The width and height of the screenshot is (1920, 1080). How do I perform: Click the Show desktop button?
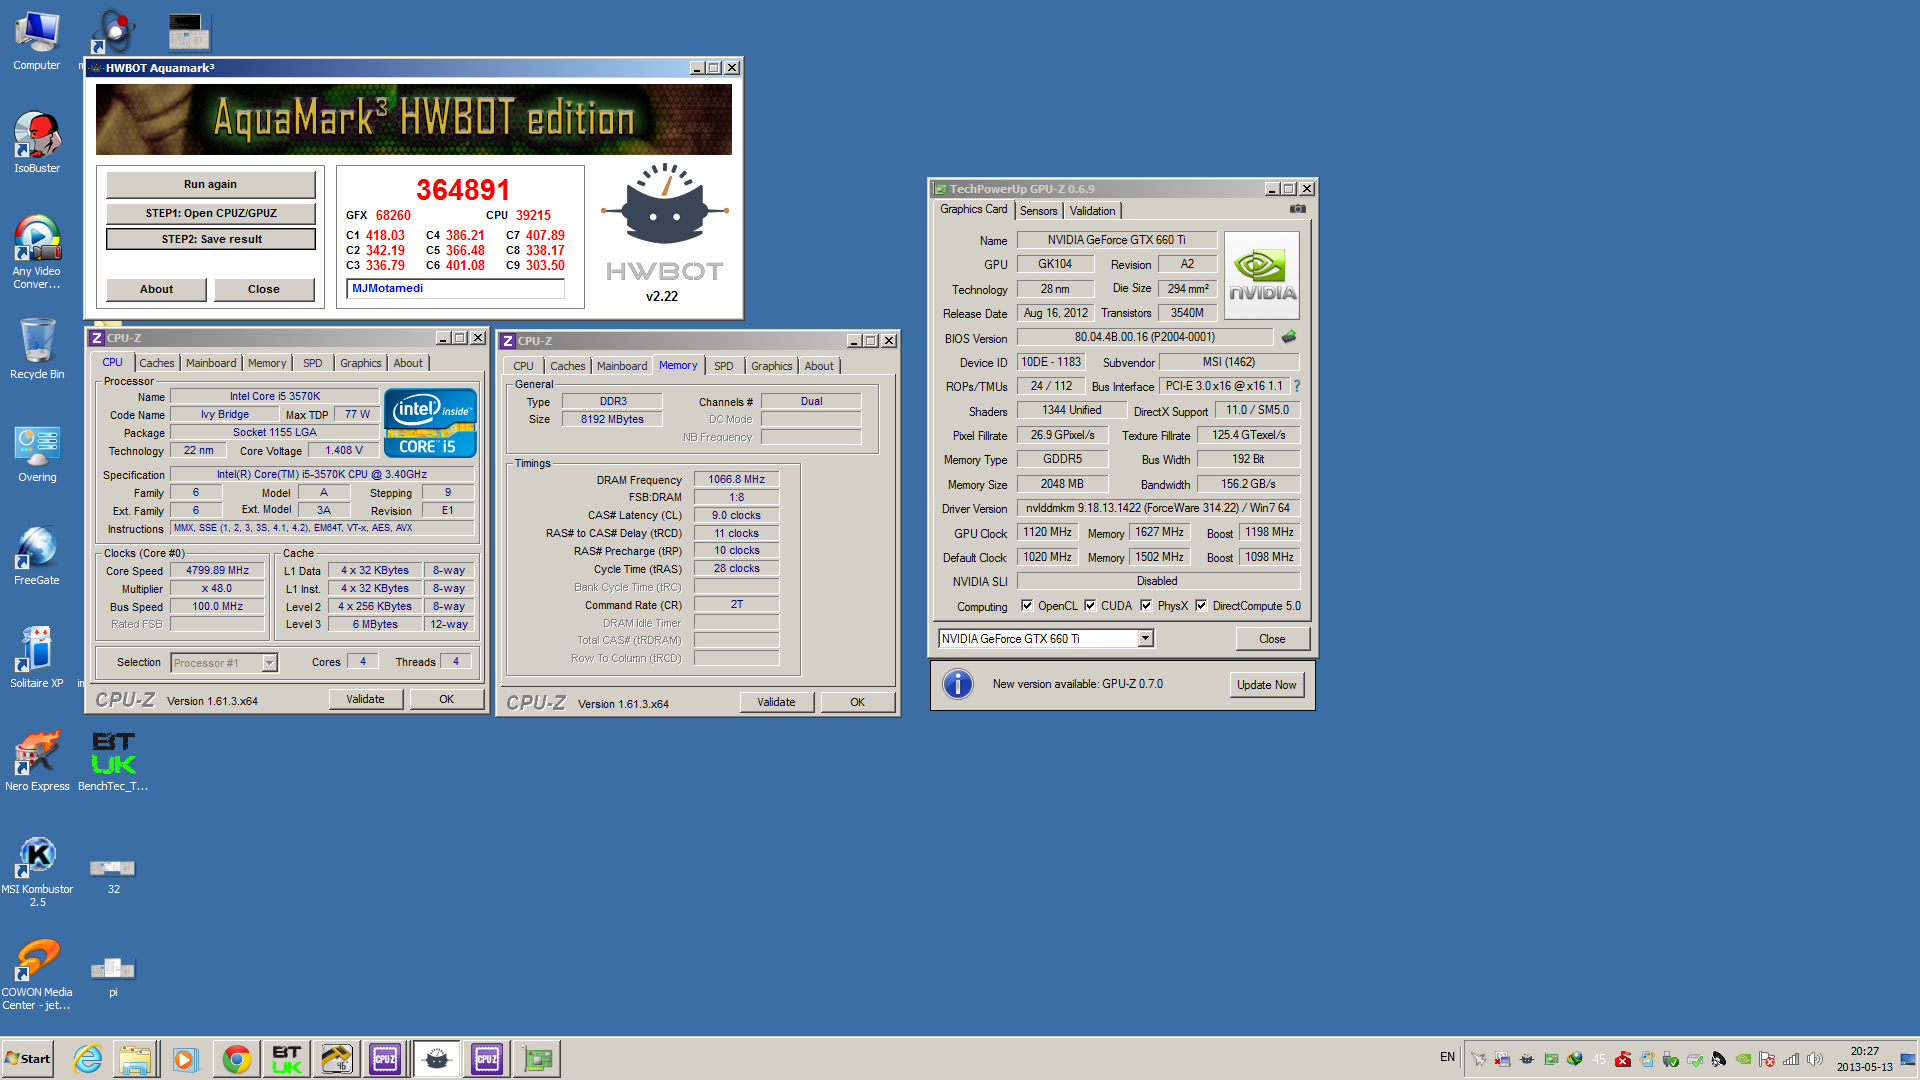click(1908, 1059)
